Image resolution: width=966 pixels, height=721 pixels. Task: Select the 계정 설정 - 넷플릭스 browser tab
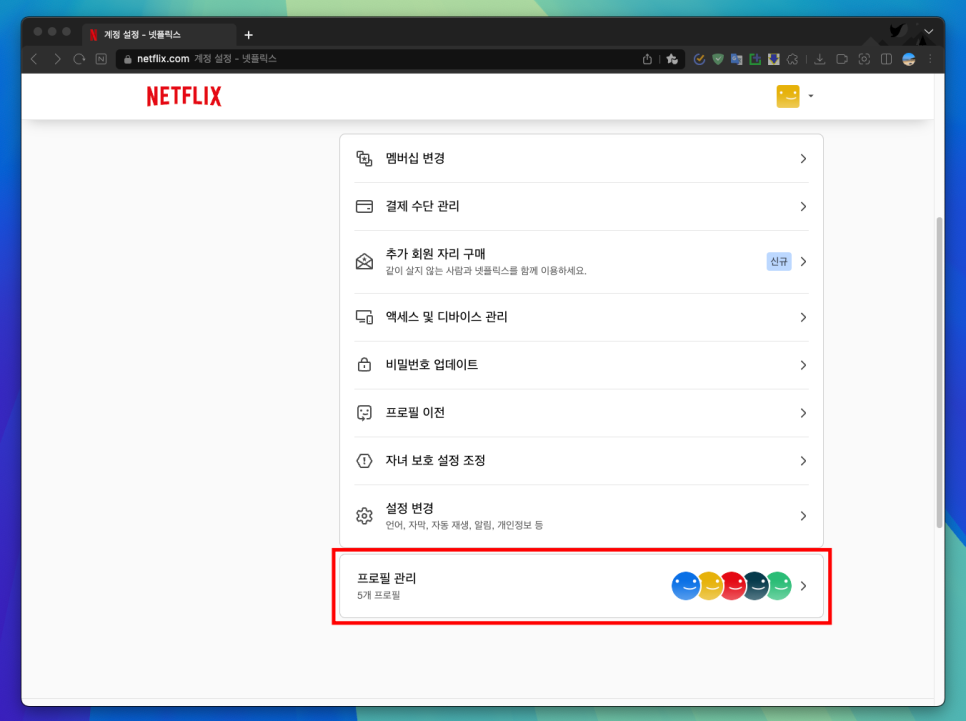tap(159, 35)
